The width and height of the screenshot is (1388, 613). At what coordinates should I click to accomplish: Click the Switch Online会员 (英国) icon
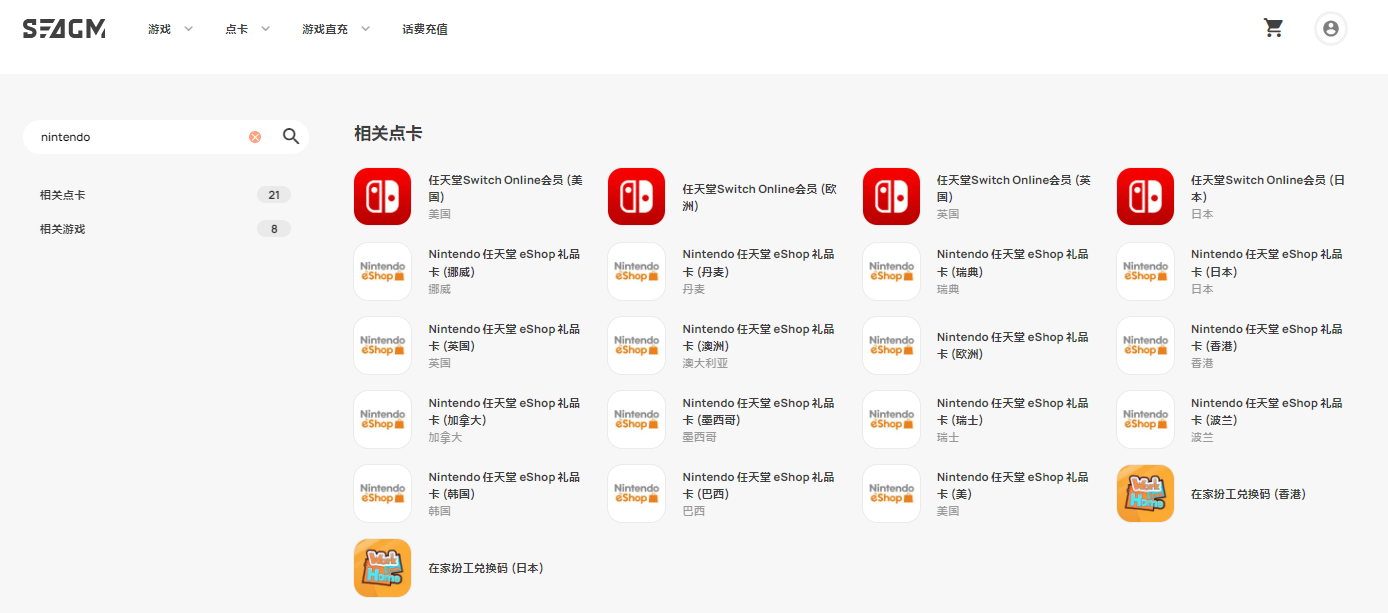coord(891,197)
